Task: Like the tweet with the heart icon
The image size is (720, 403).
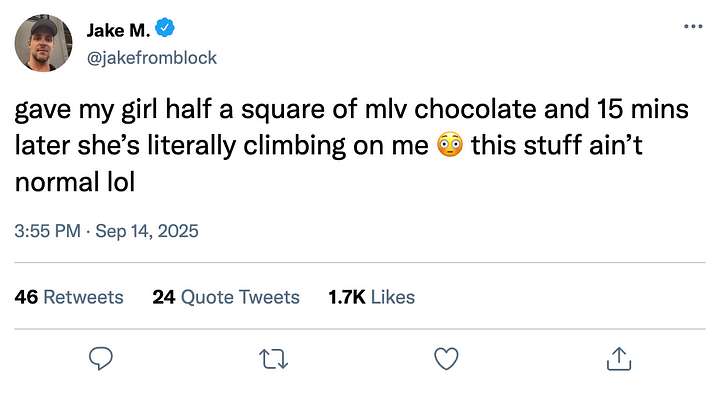Action: click(446, 357)
